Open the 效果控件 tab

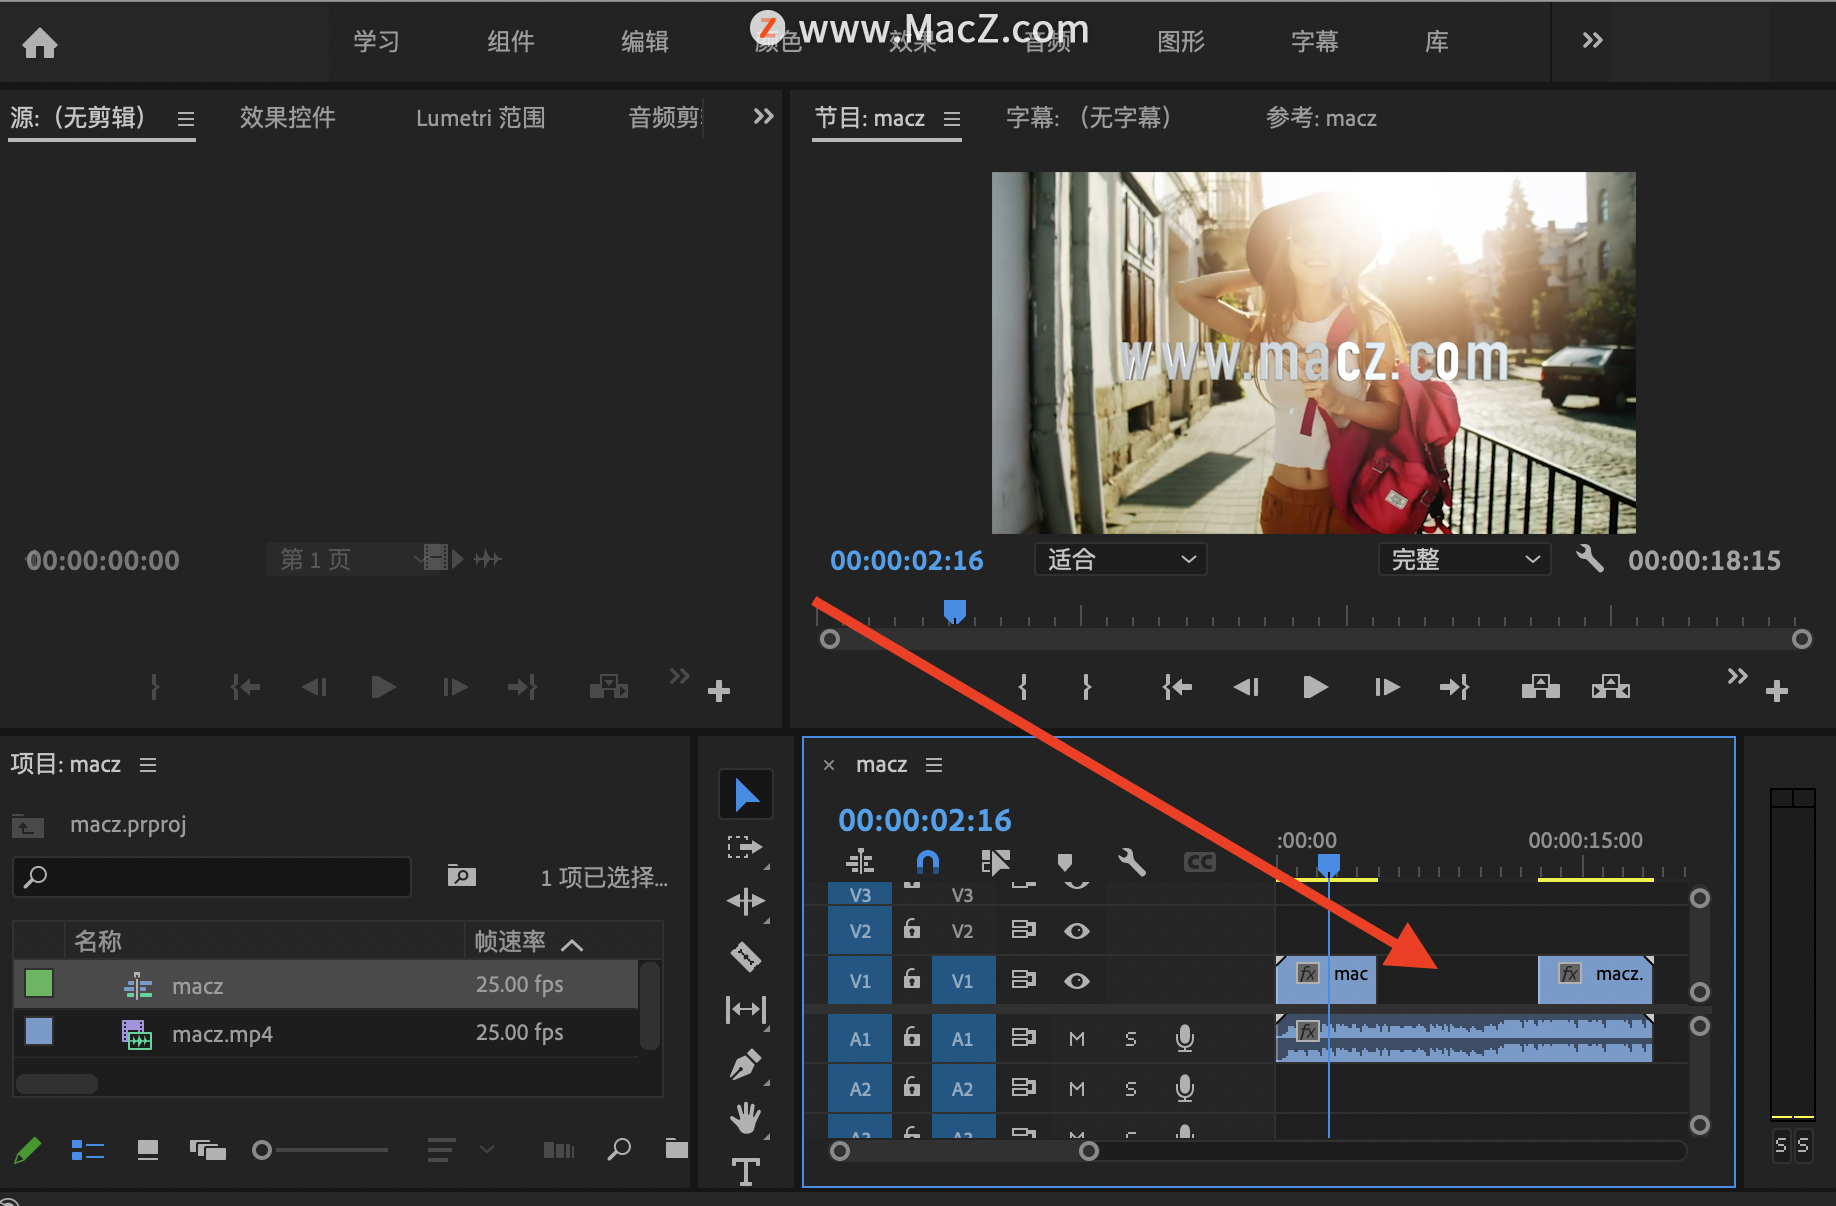tap(287, 117)
